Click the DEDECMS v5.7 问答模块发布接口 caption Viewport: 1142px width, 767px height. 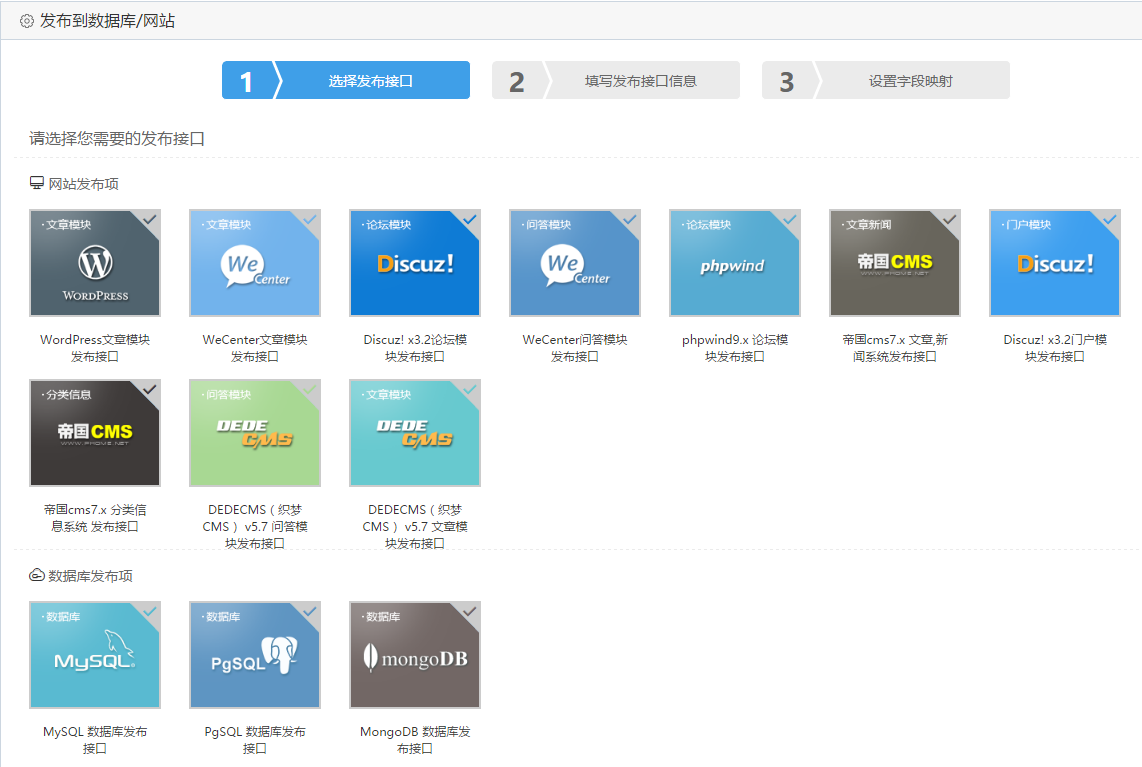click(x=255, y=526)
